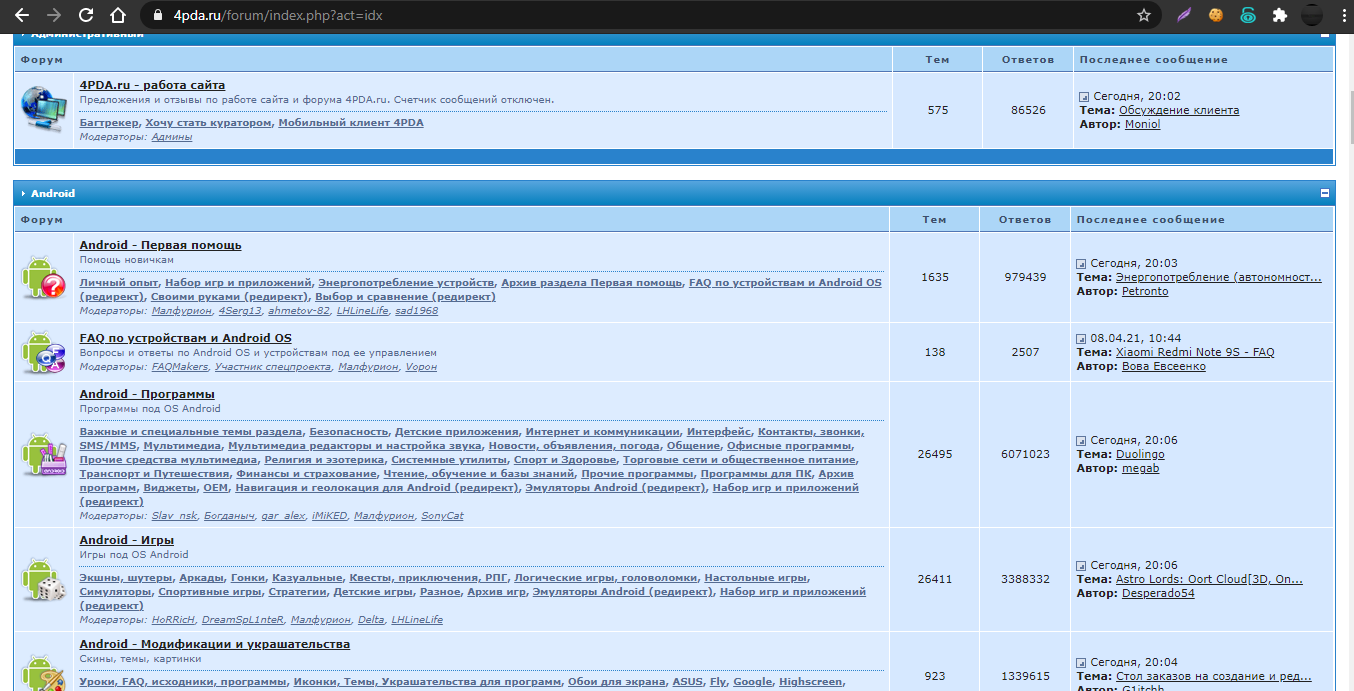Screen dimensions: 1354x691
Task: Bookmark this page with the star icon
Action: point(1144,15)
